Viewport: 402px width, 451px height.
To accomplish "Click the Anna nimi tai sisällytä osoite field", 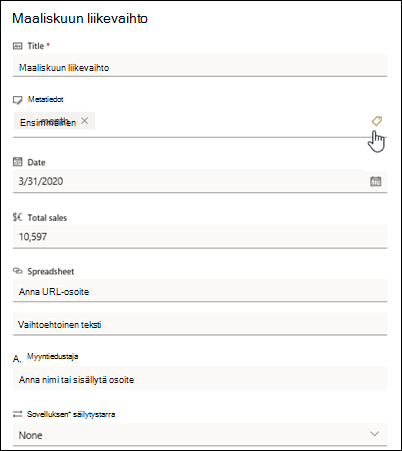I will click(x=200, y=378).
